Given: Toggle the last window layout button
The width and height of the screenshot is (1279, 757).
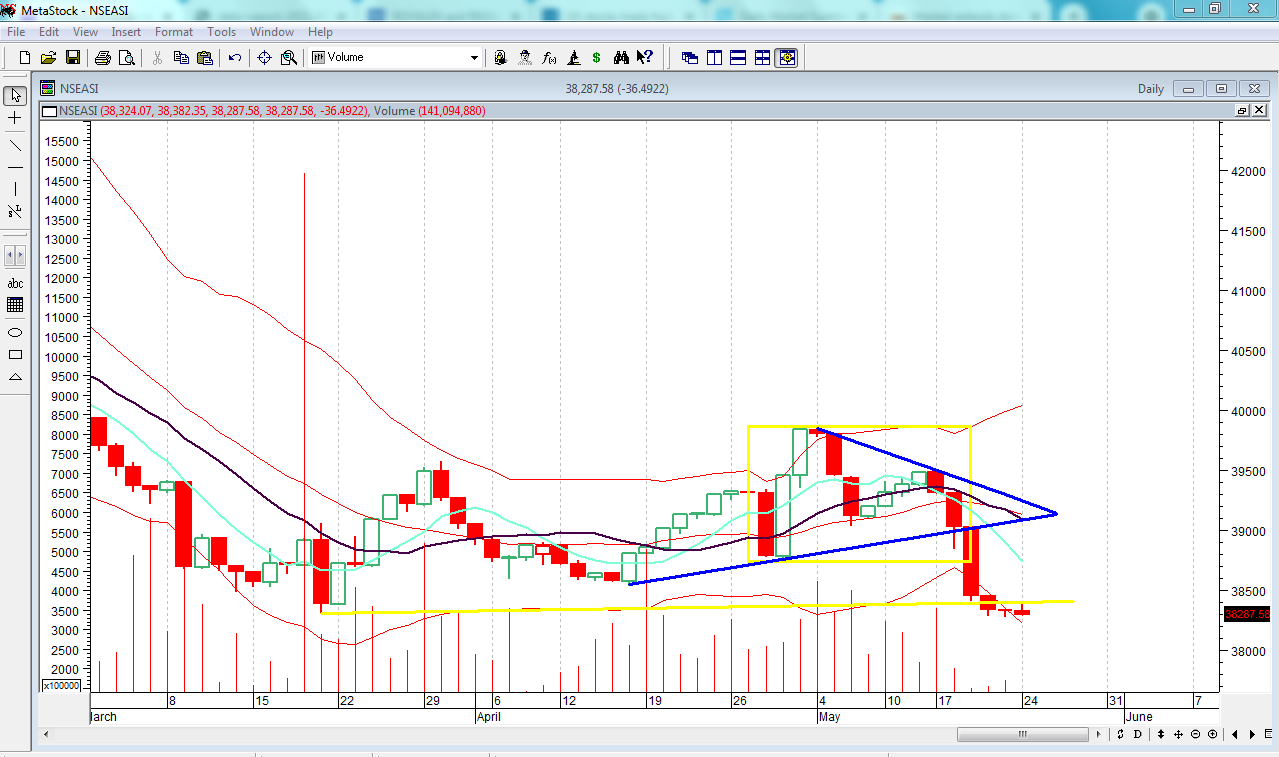Looking at the screenshot, I should coord(787,58).
